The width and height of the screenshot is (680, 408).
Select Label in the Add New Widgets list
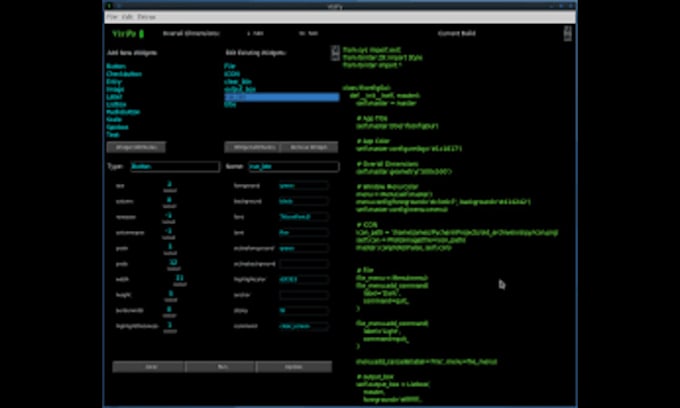[114, 97]
